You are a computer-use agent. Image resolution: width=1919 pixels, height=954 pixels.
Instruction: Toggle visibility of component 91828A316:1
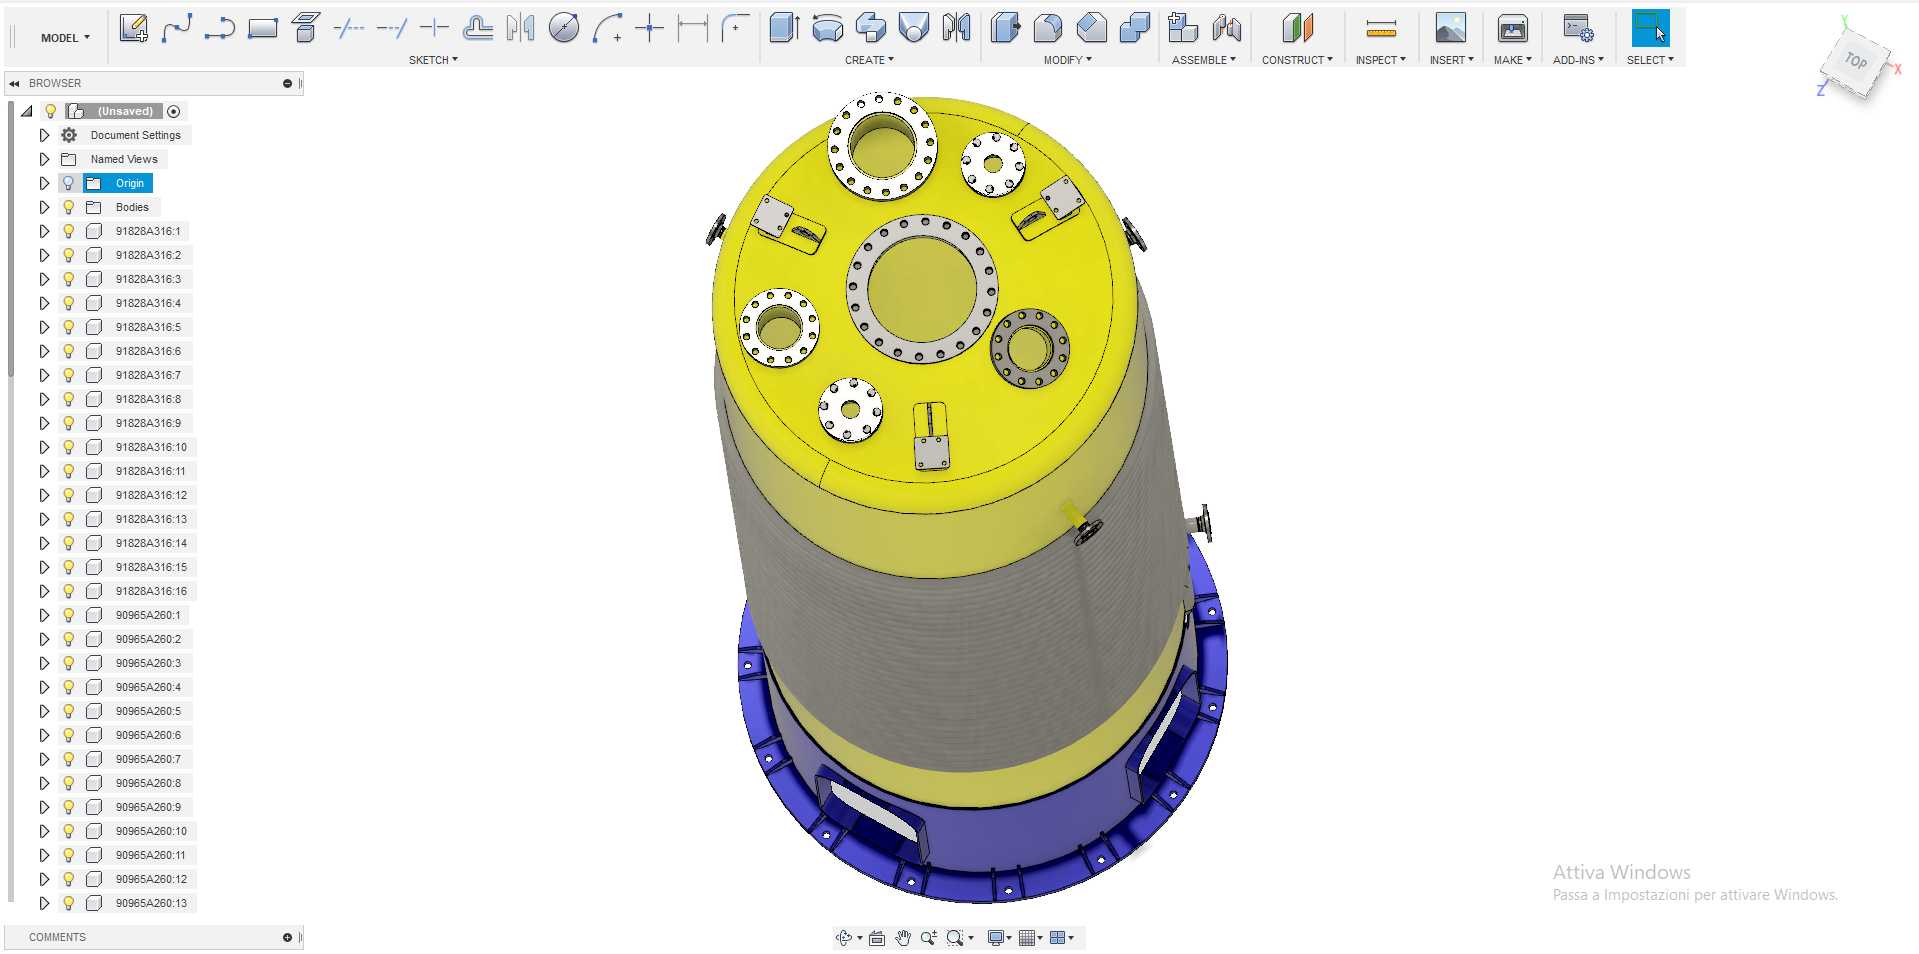68,231
